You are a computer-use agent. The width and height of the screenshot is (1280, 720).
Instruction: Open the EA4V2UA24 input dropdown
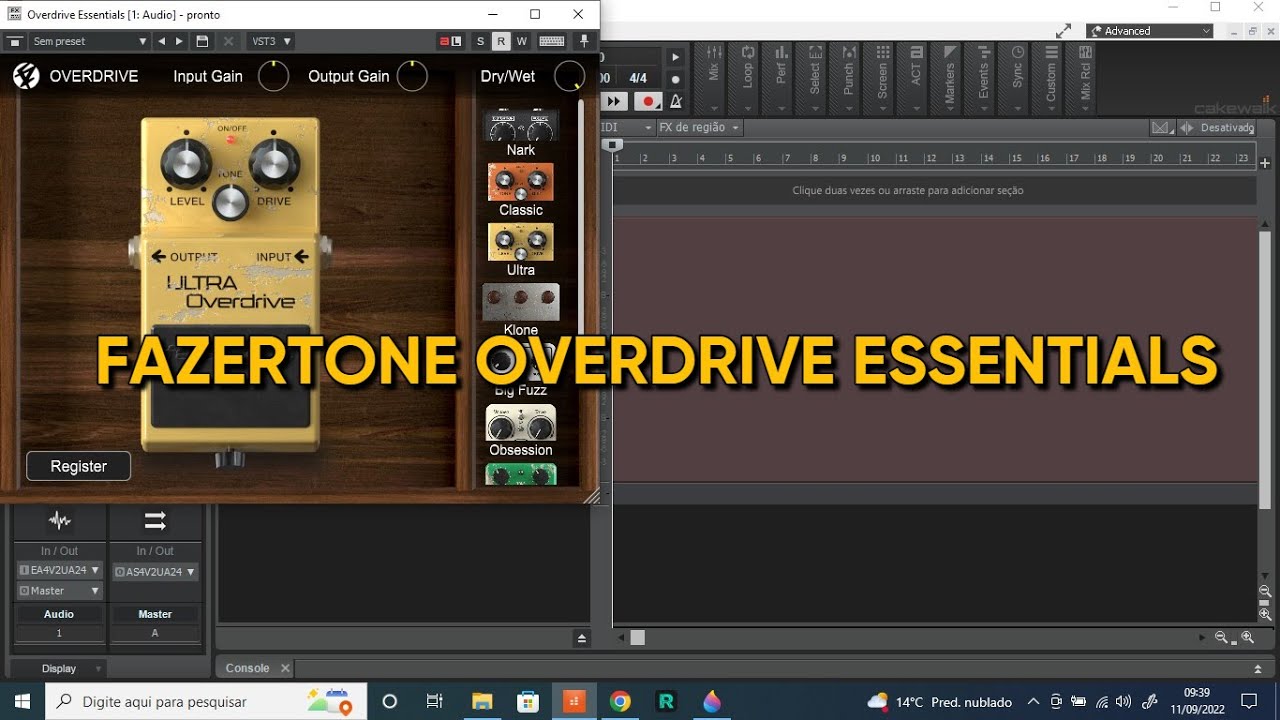click(x=59, y=570)
